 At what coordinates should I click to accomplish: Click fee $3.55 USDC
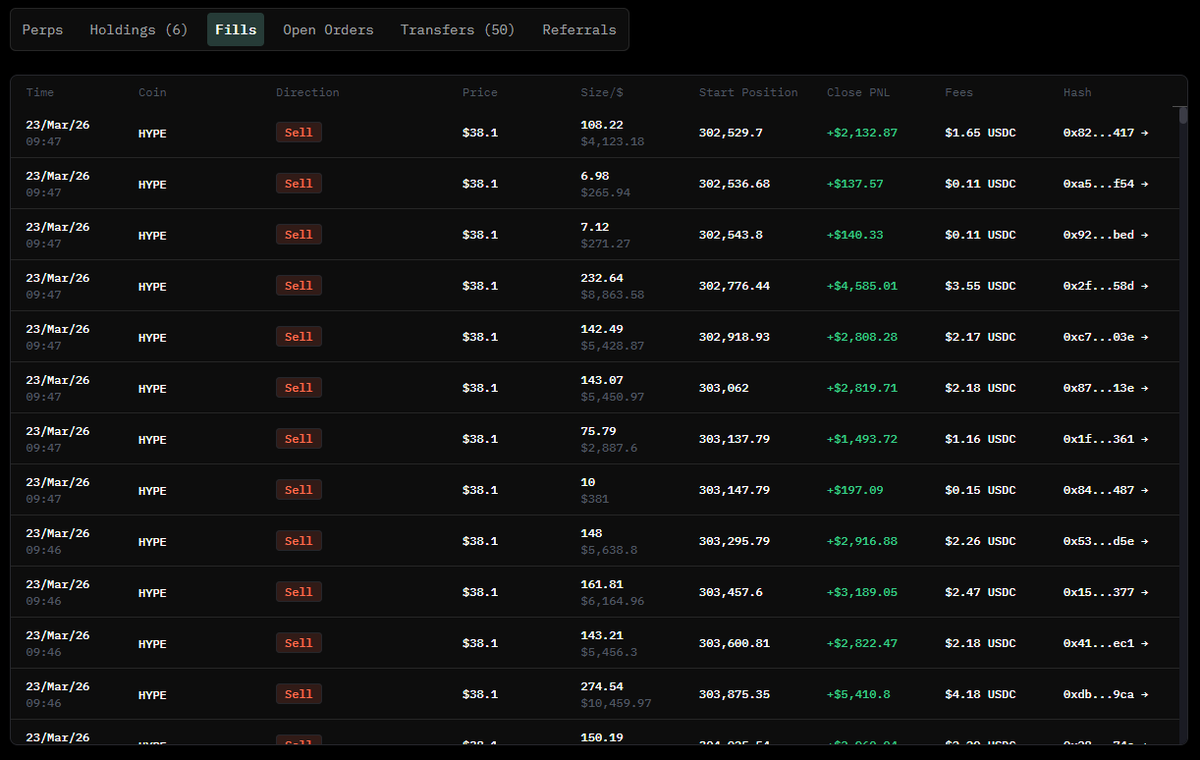point(980,286)
